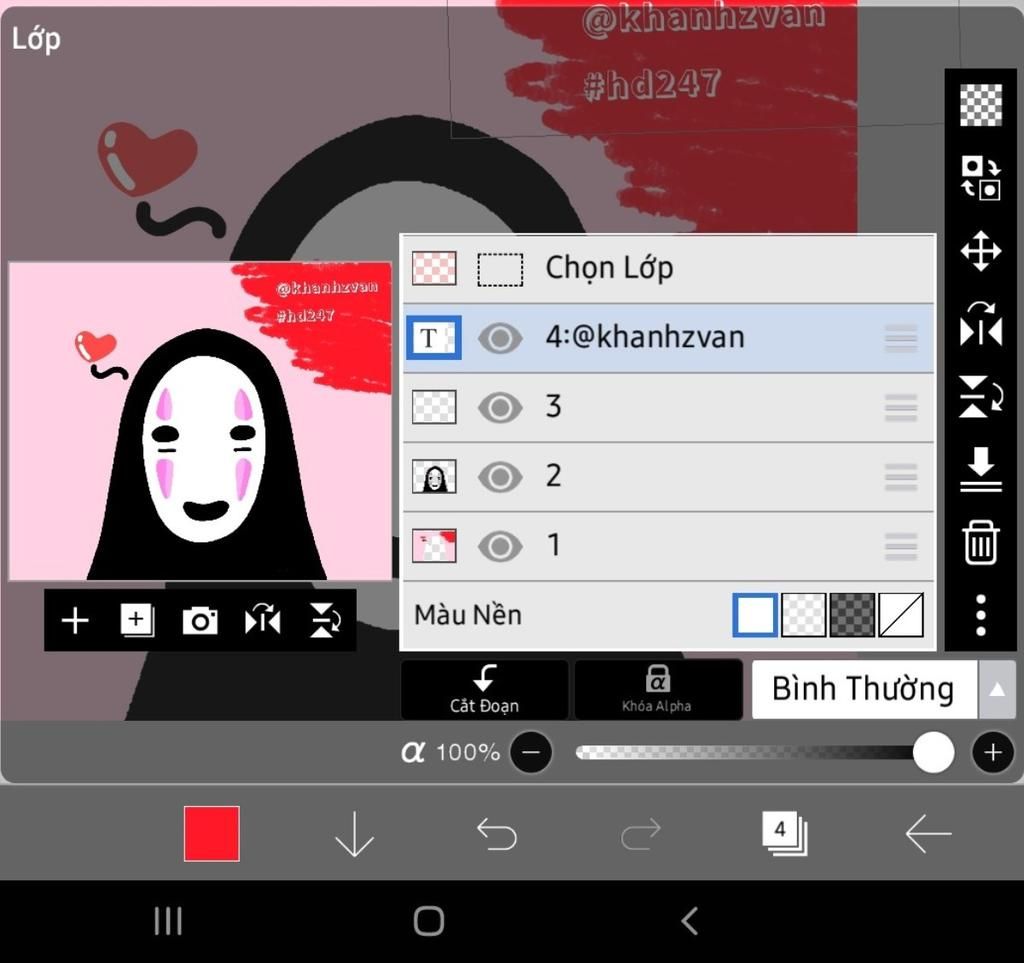Merge layer down using download arrow icon

(980, 469)
